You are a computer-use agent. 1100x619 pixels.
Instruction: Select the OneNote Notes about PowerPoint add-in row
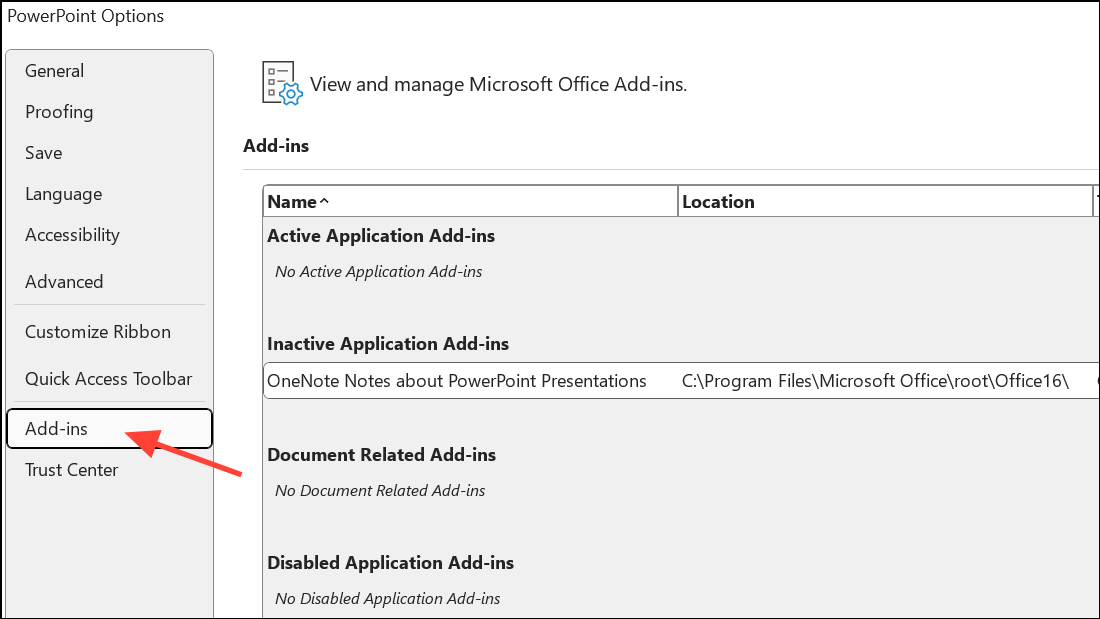[x=455, y=381]
